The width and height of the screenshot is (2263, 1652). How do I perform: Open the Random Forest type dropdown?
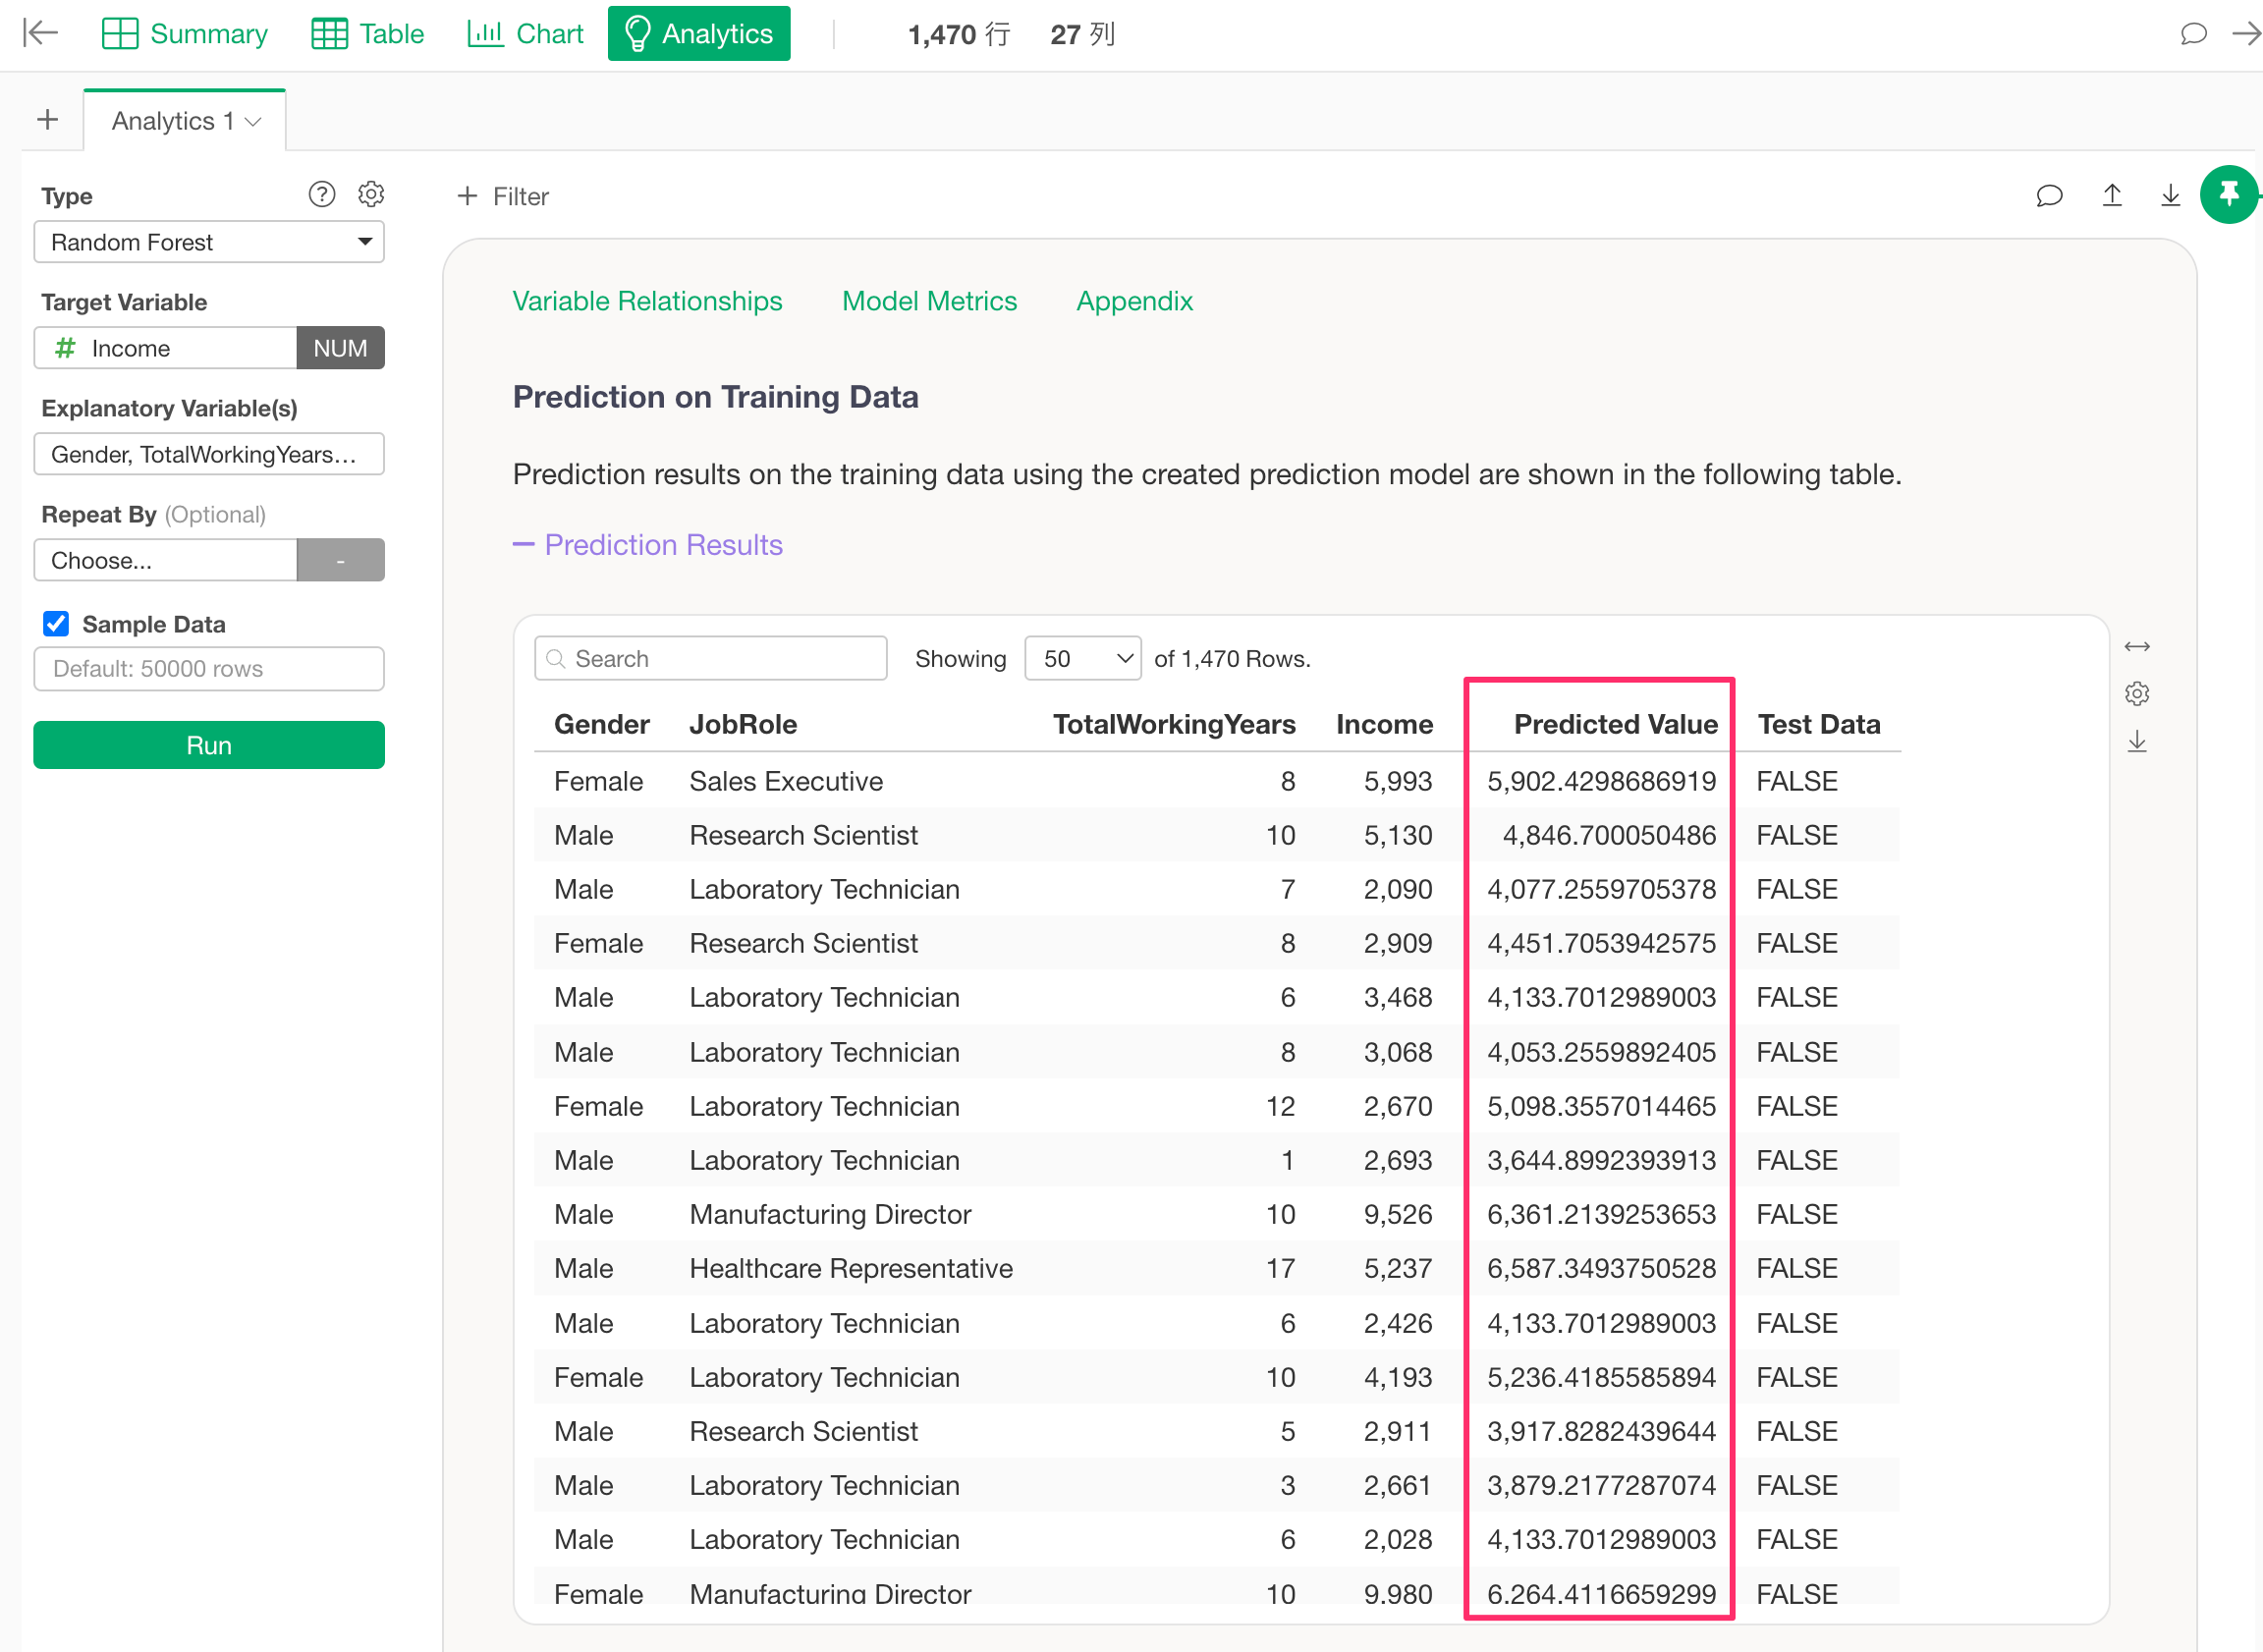click(209, 242)
